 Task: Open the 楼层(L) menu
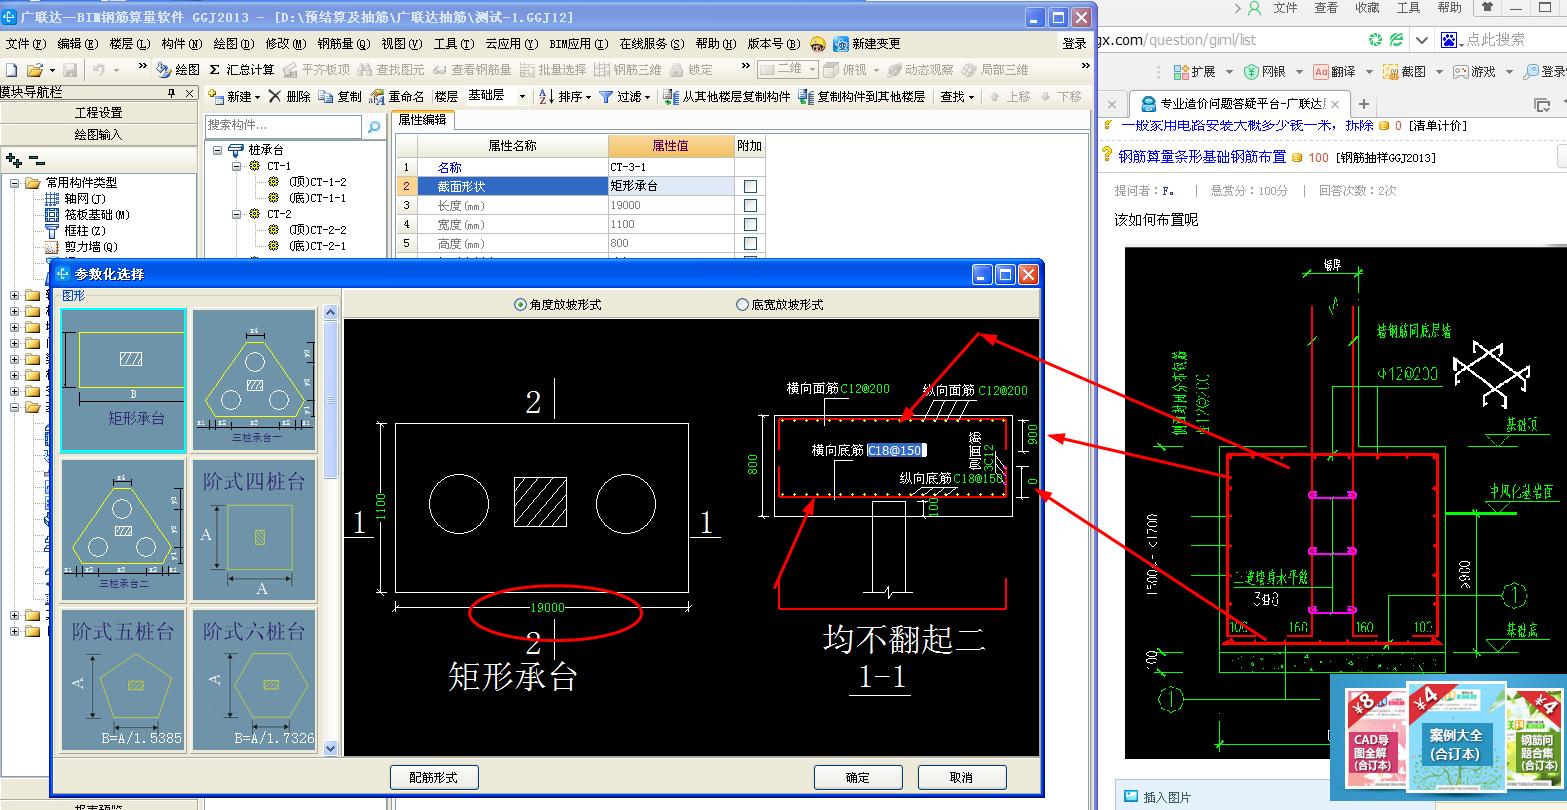[130, 44]
